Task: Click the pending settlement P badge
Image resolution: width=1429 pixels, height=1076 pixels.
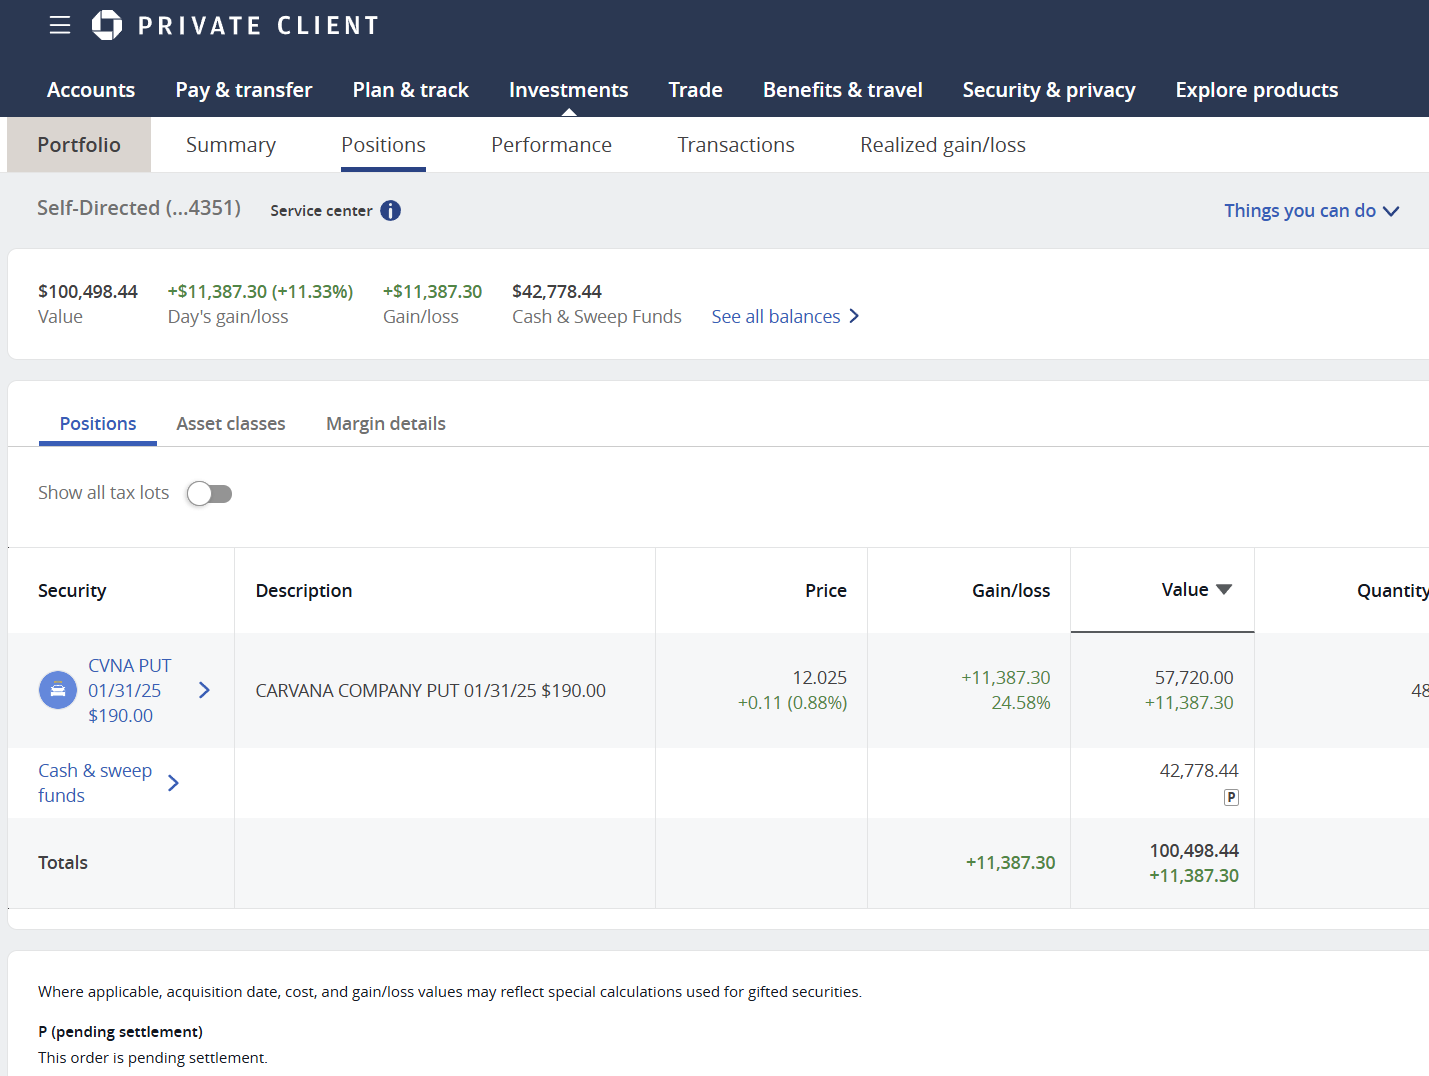Action: (1231, 797)
